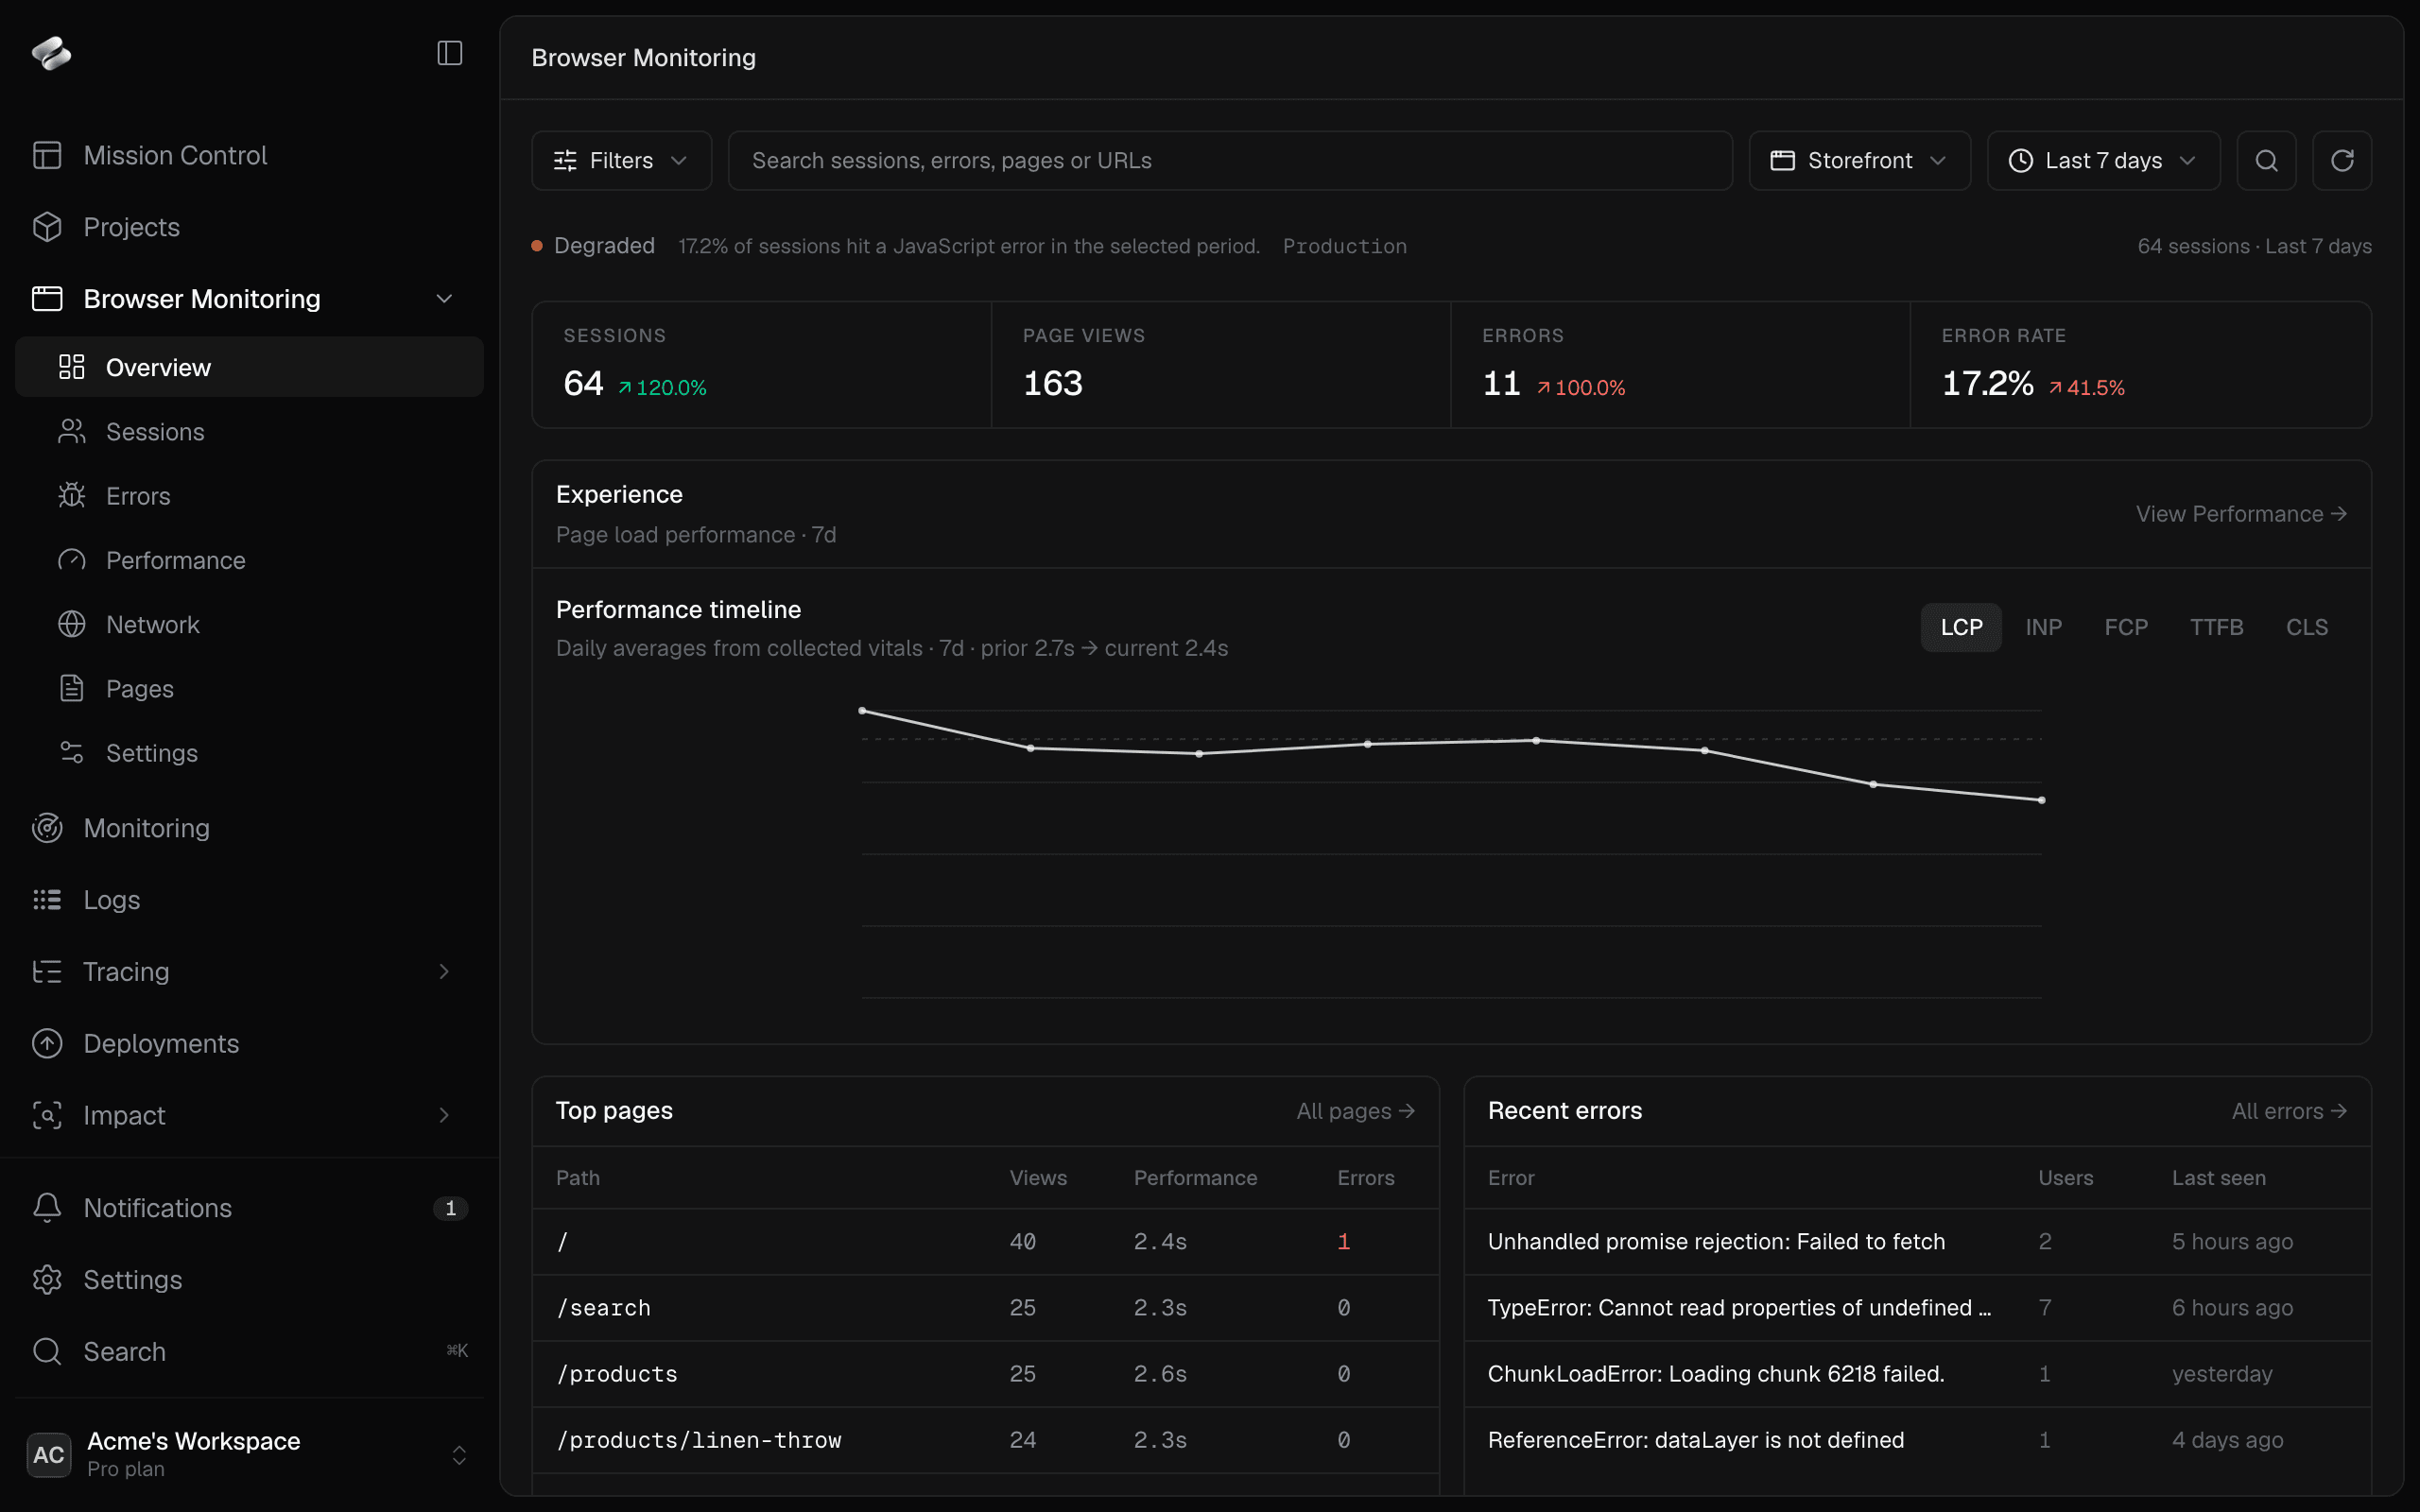This screenshot has width=2420, height=1512.
Task: Expand the Tracing submenu
Action: click(x=444, y=971)
